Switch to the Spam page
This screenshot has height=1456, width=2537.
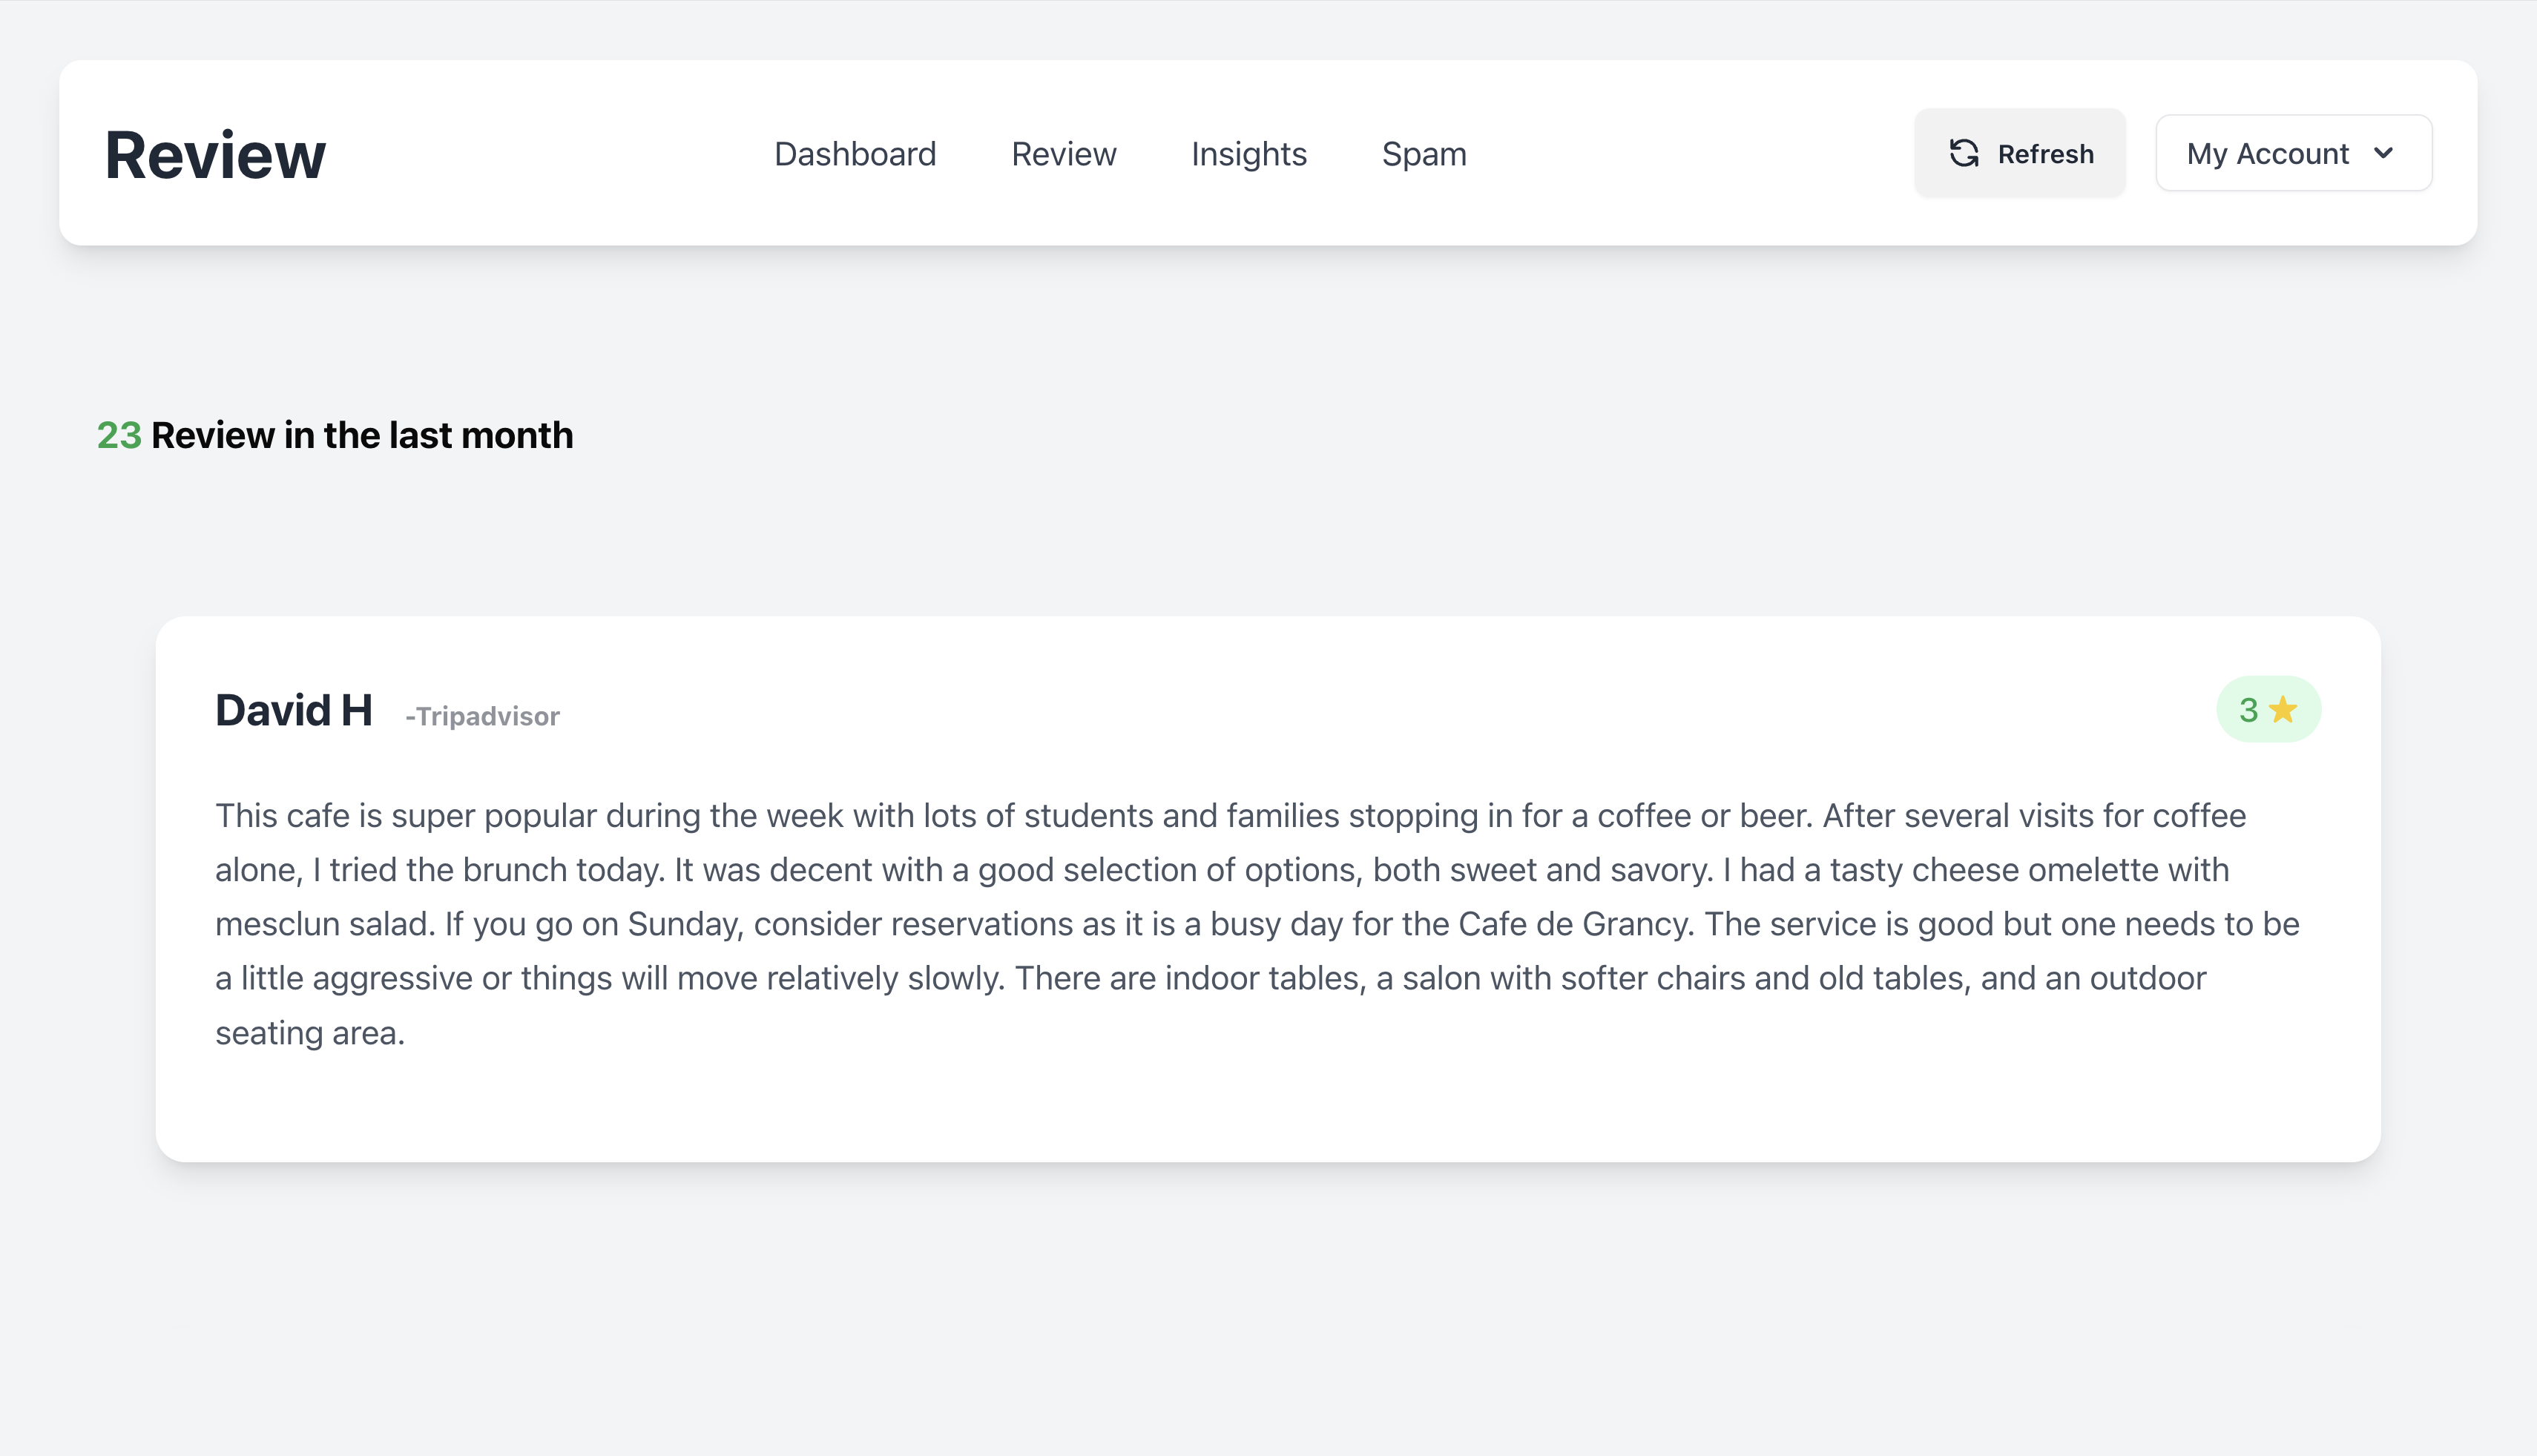1423,154
